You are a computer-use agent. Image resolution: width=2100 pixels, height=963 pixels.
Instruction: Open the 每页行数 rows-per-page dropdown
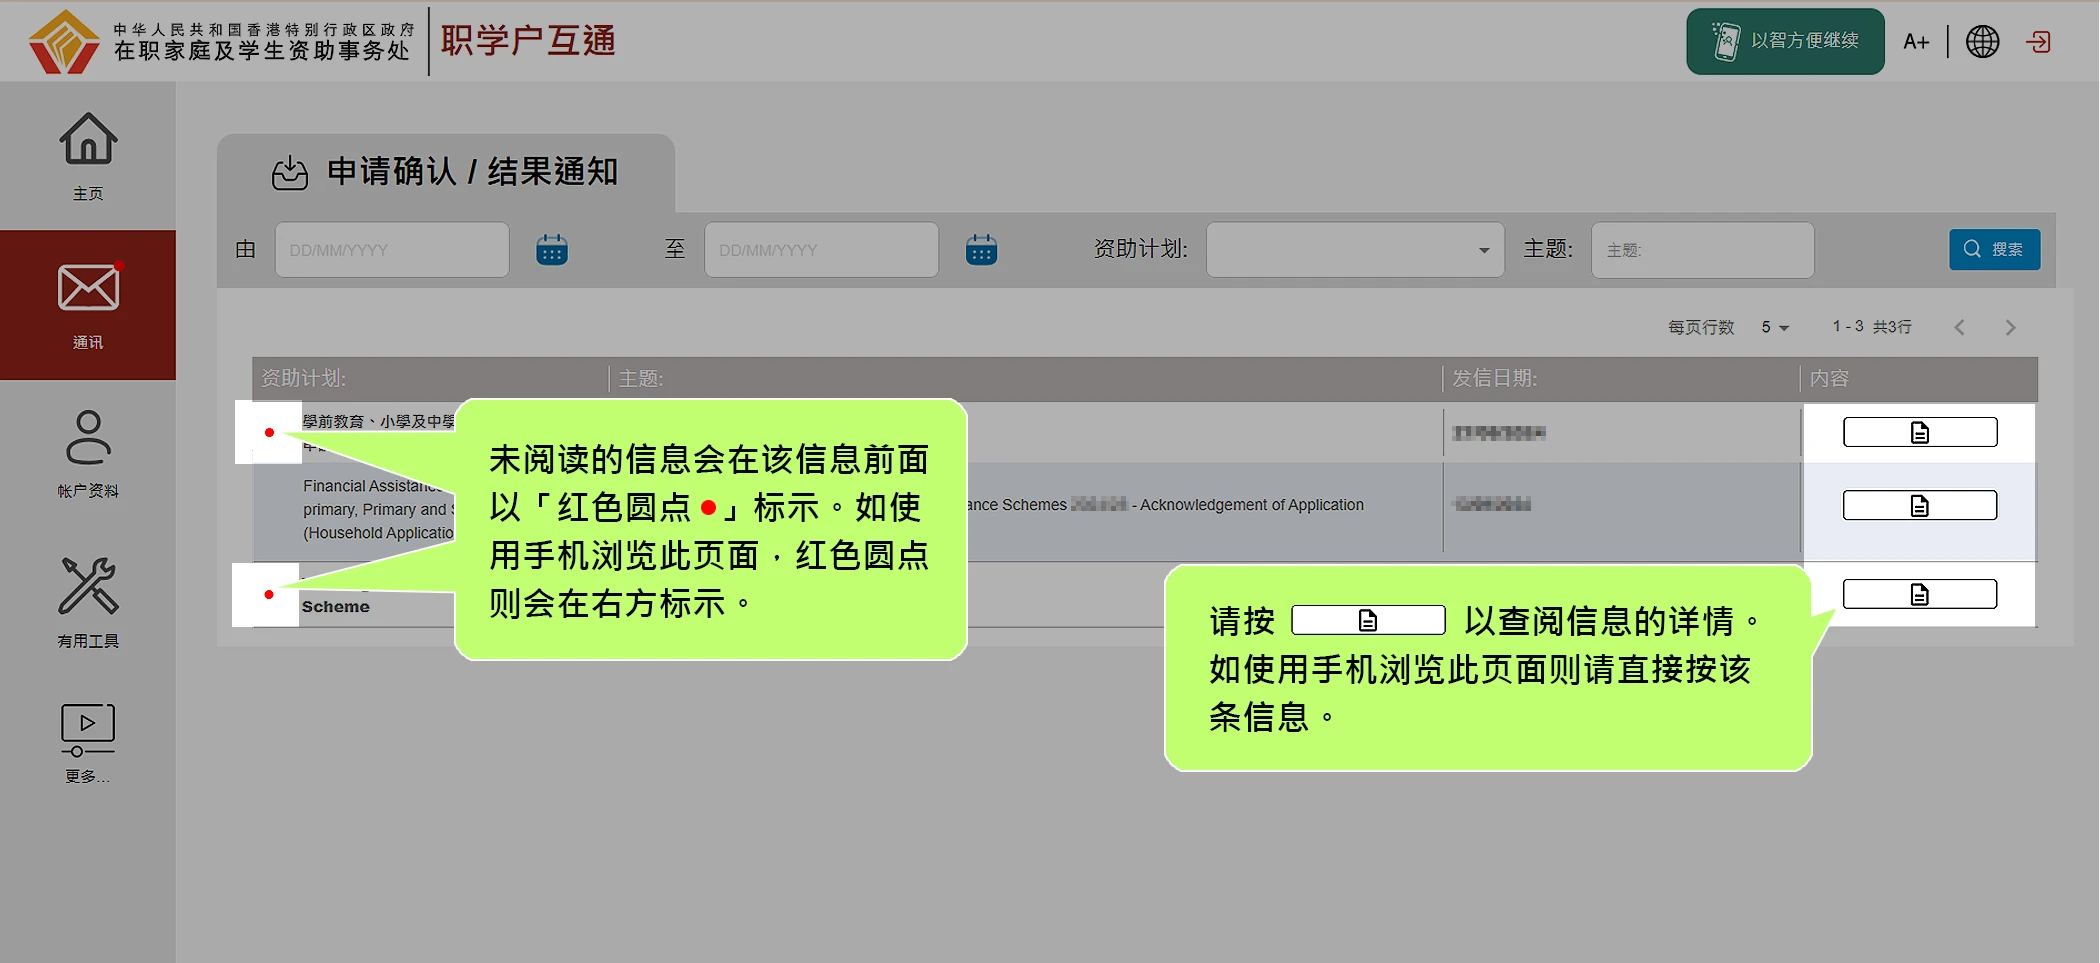tap(1775, 328)
